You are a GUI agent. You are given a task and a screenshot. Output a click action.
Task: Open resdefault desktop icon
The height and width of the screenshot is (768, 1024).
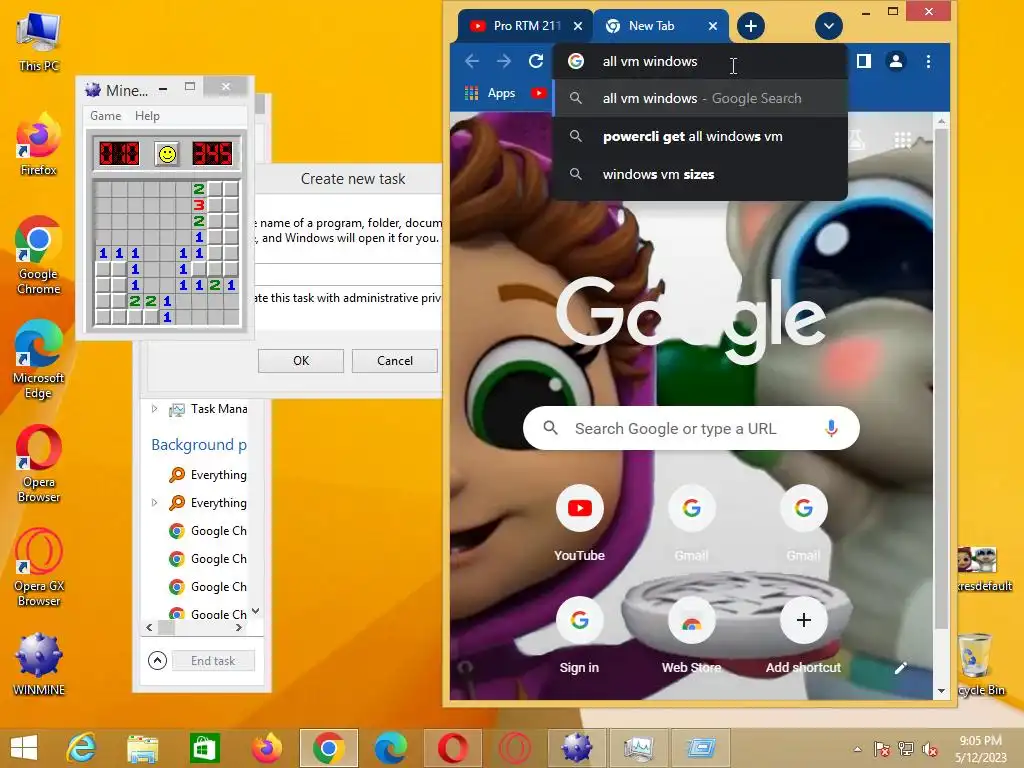click(x=981, y=569)
